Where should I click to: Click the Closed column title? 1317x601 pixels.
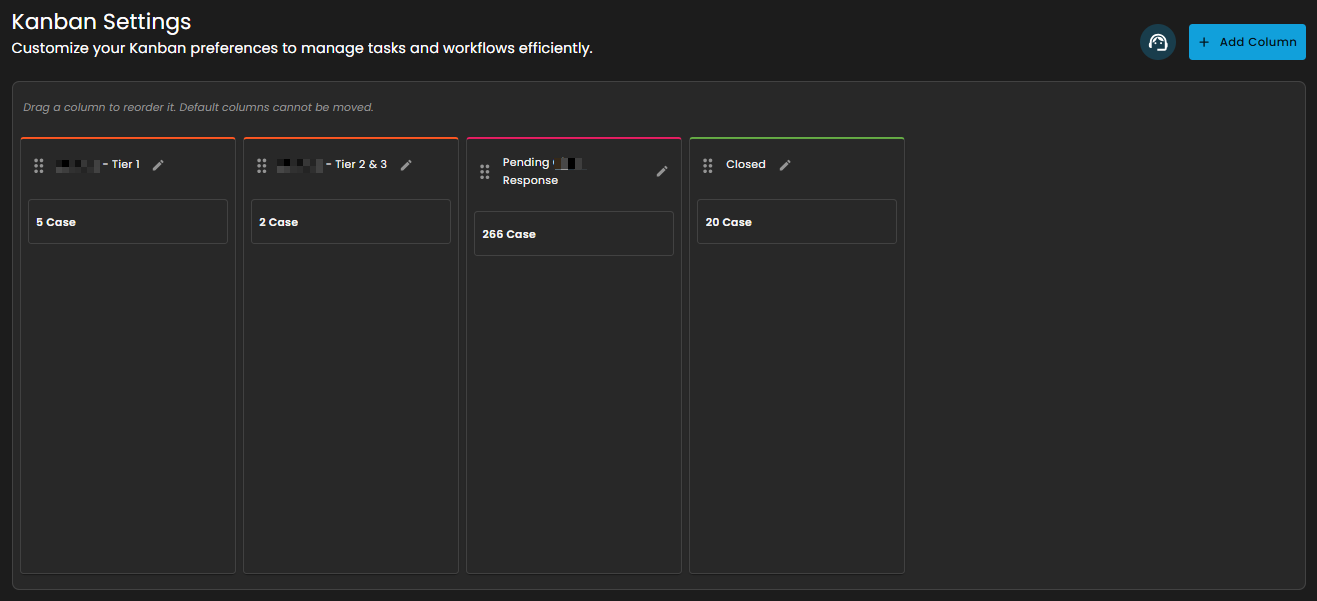(x=746, y=165)
